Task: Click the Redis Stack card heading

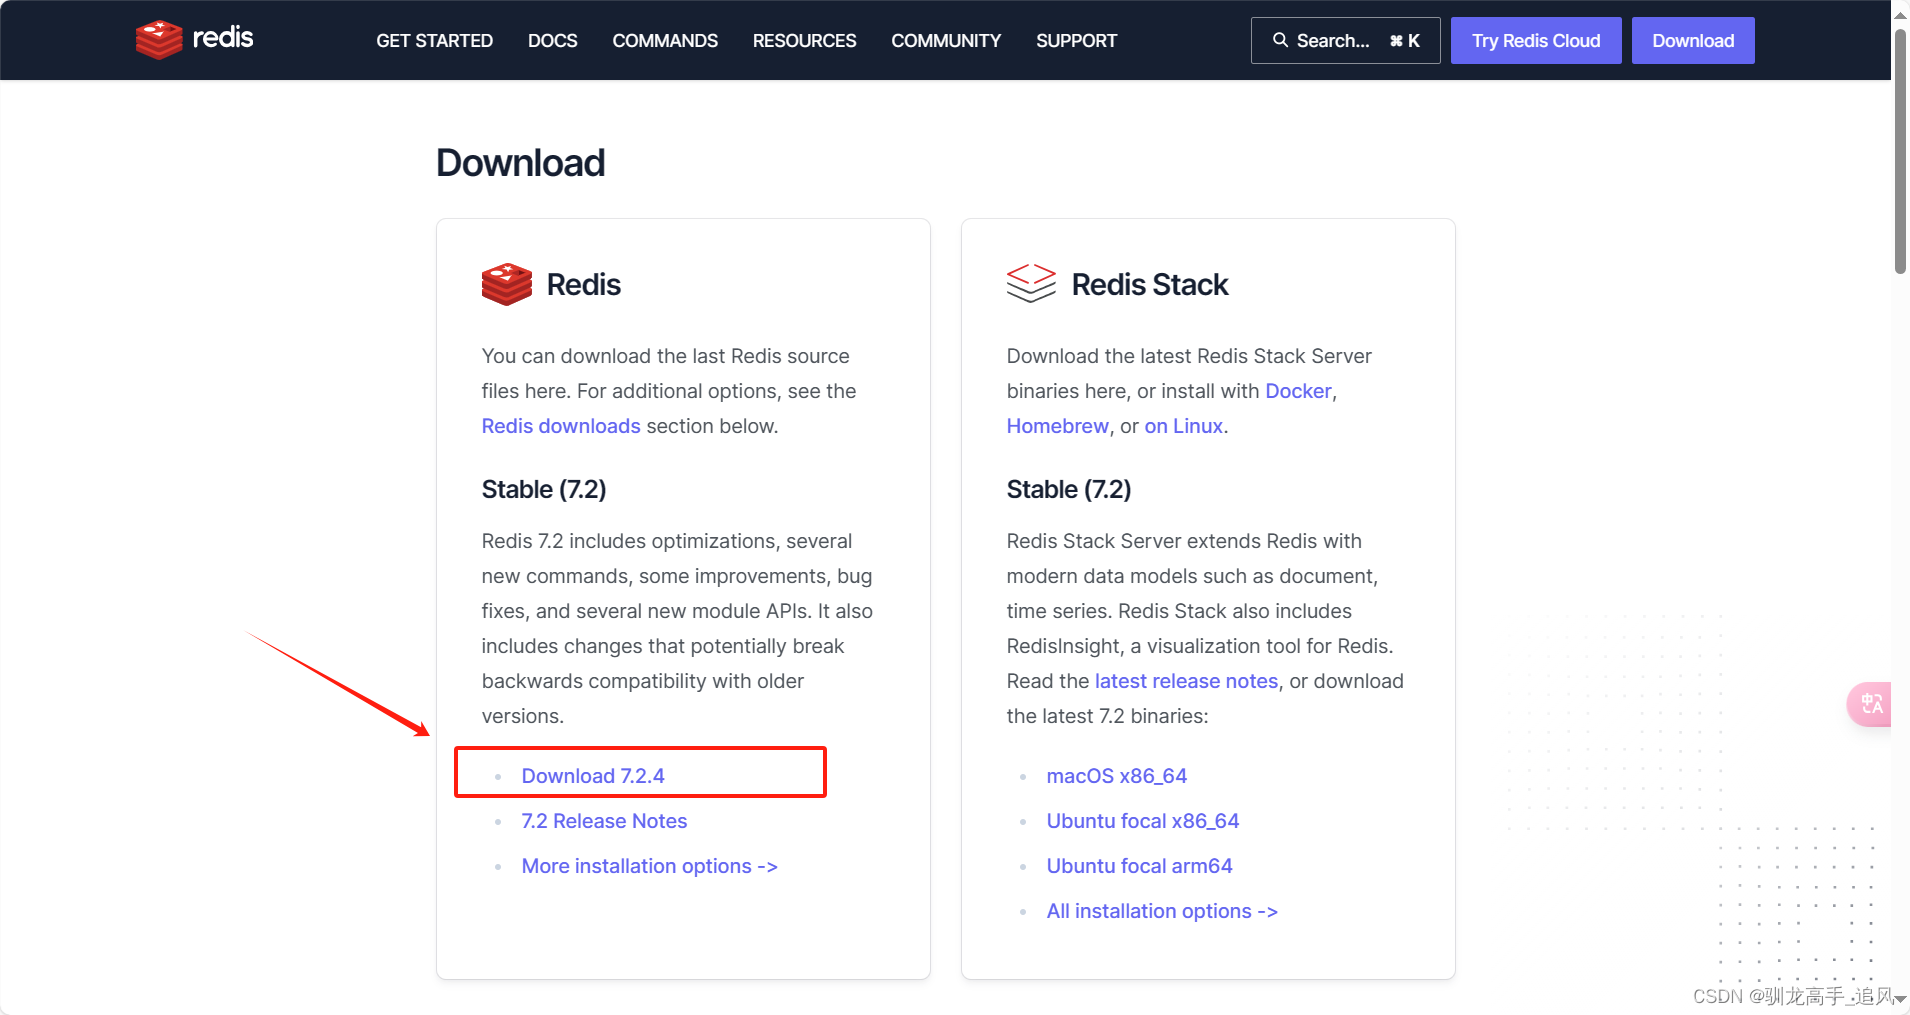Action: (1149, 284)
